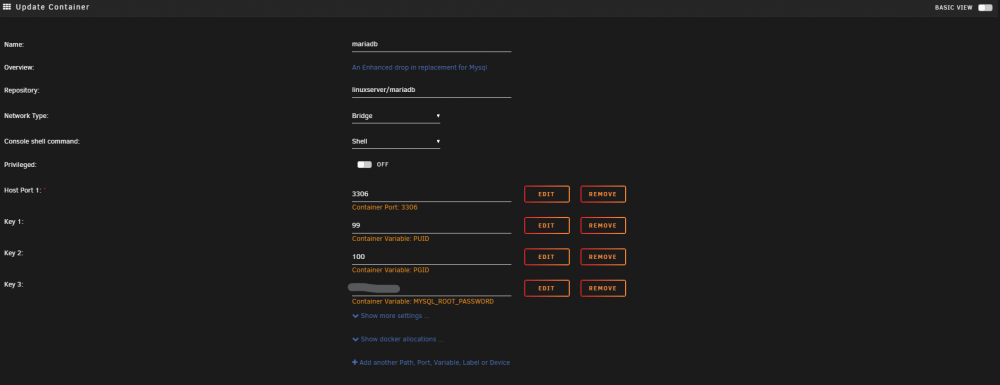Click the Key 2 field value 100
The height and width of the screenshot is (385, 1000).
pyautogui.click(x=431, y=256)
